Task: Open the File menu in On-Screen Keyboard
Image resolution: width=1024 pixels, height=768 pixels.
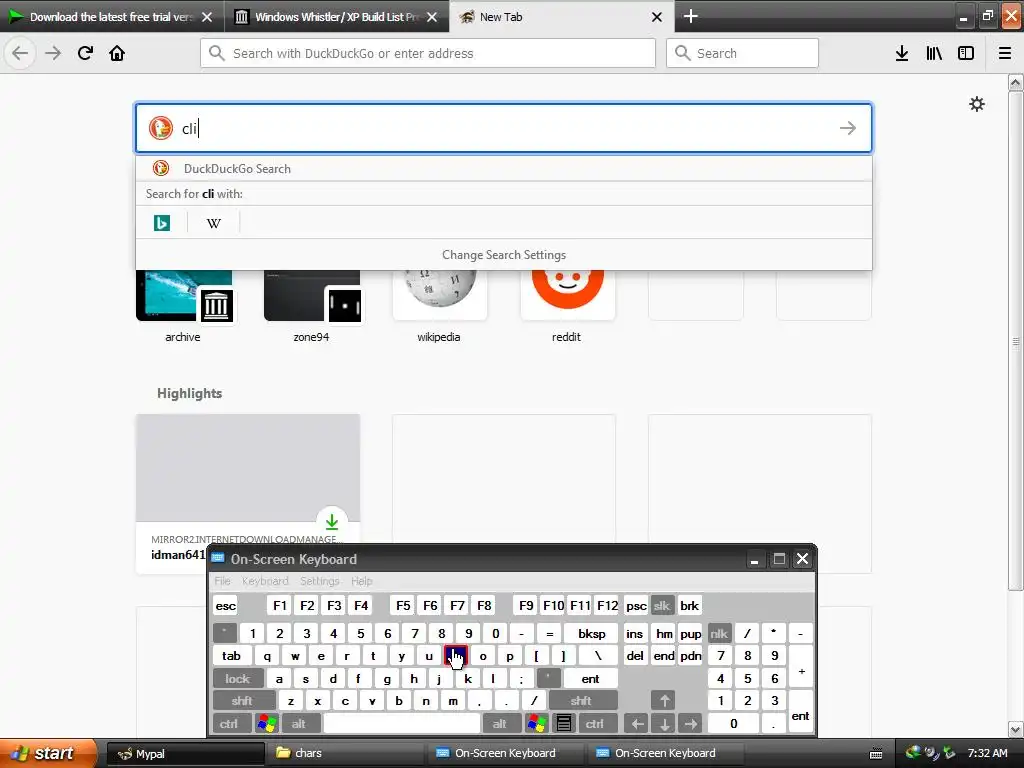Action: [222, 581]
